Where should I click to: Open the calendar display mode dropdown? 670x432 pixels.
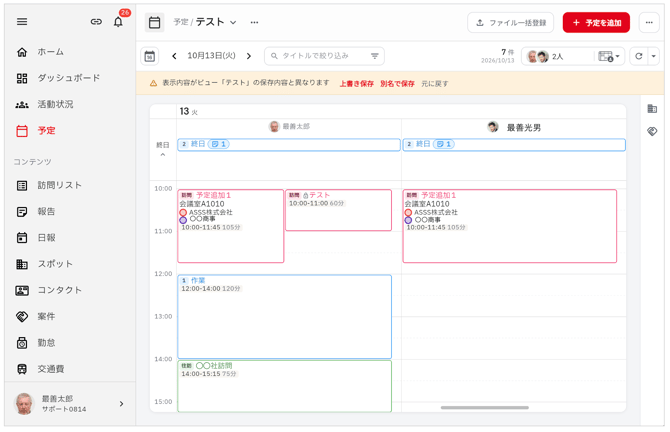(609, 56)
